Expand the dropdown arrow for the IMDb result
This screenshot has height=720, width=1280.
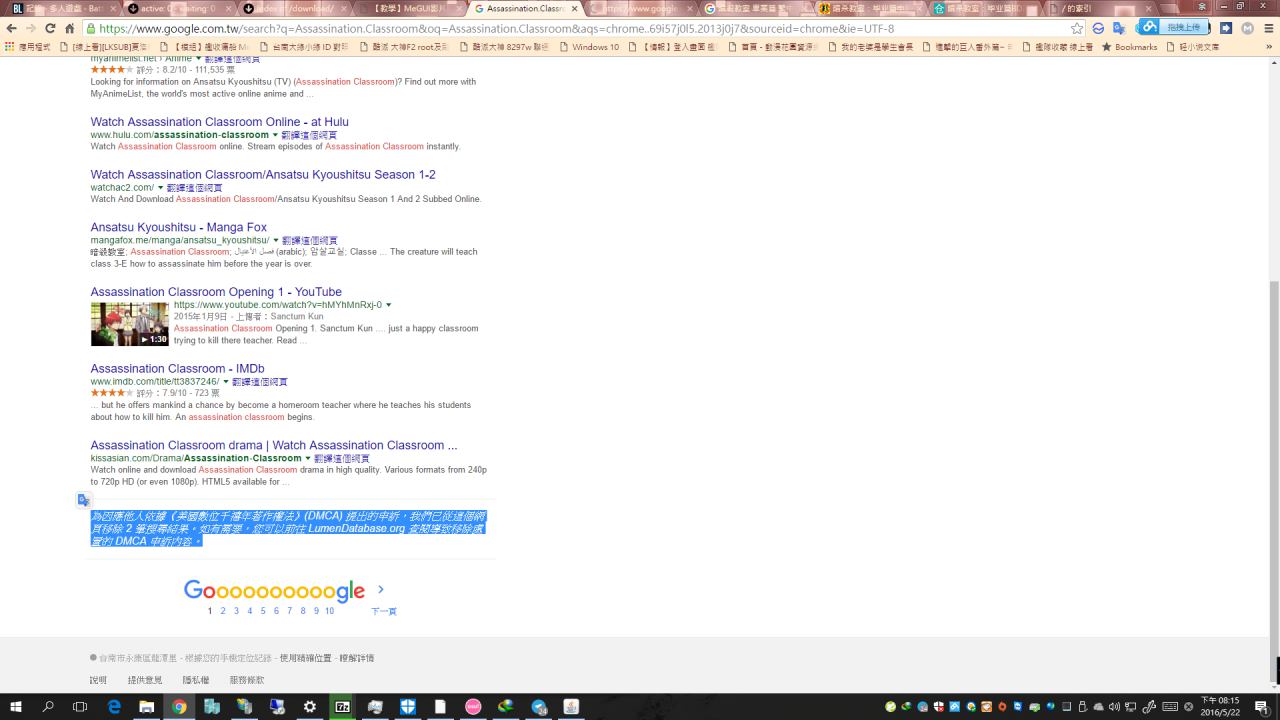click(226, 382)
